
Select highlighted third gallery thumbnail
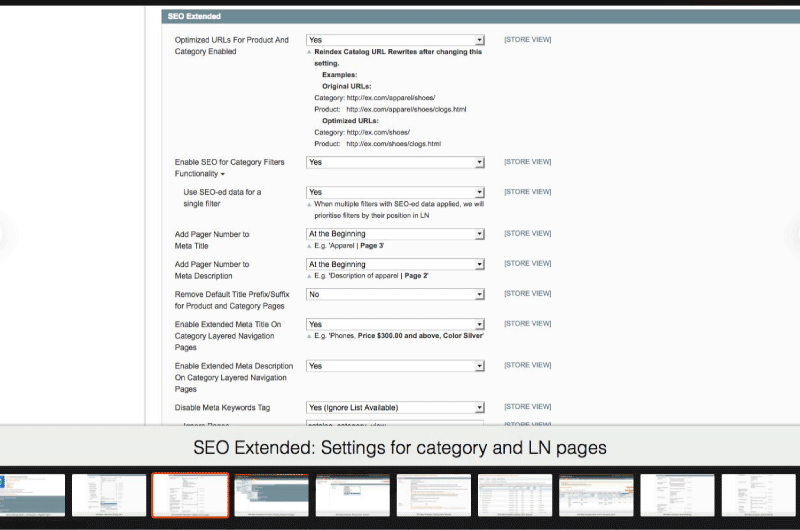click(x=190, y=495)
